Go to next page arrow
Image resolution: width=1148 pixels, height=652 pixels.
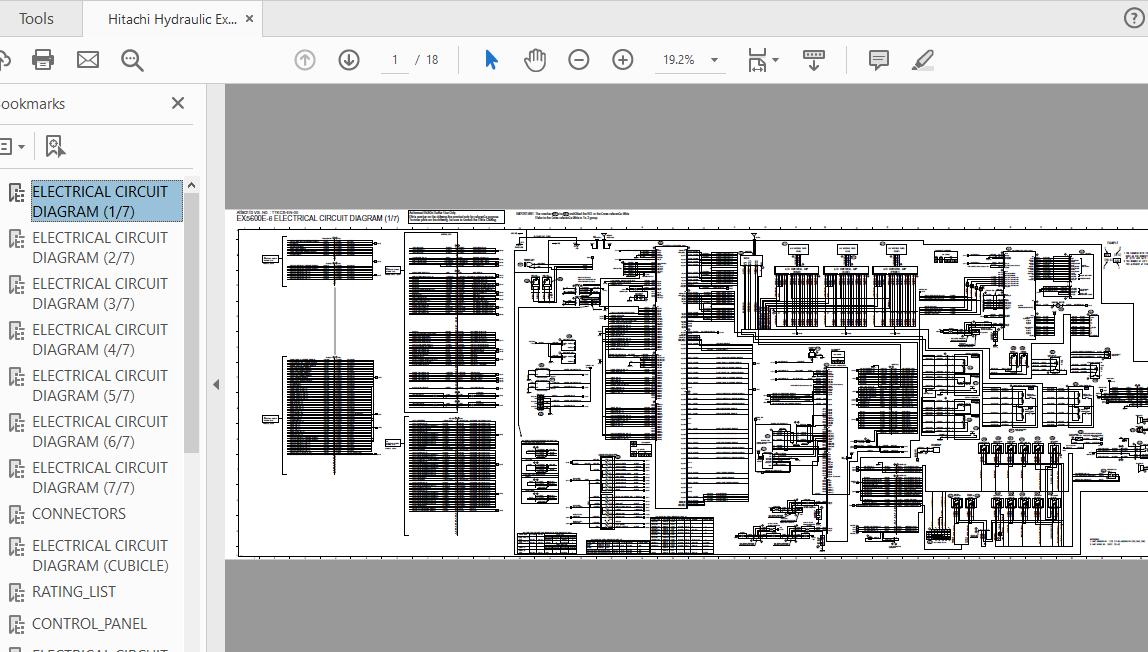click(x=349, y=60)
